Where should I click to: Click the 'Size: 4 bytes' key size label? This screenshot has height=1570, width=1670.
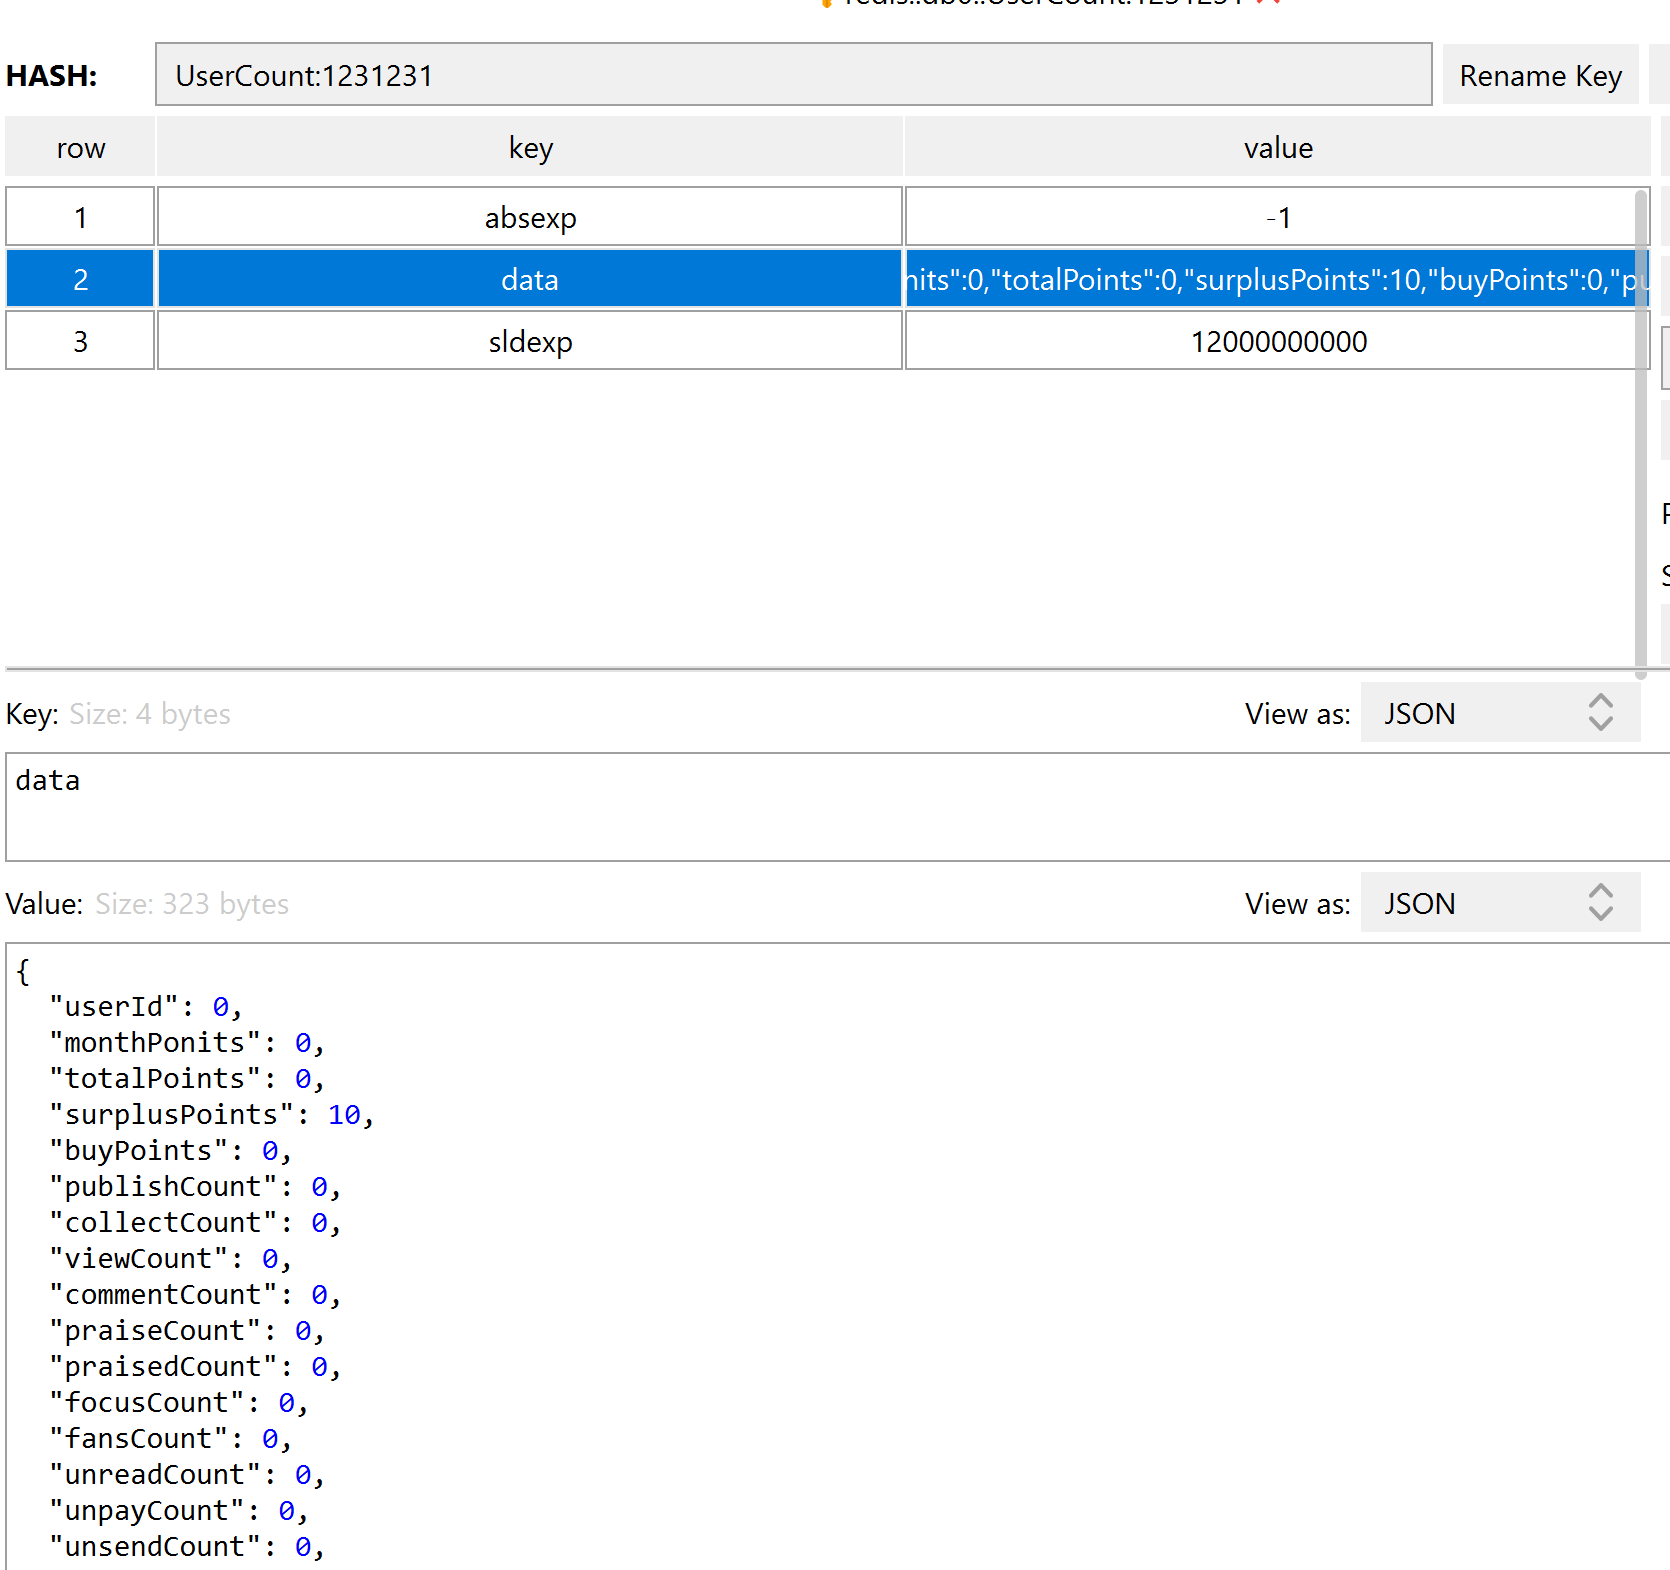click(x=150, y=714)
